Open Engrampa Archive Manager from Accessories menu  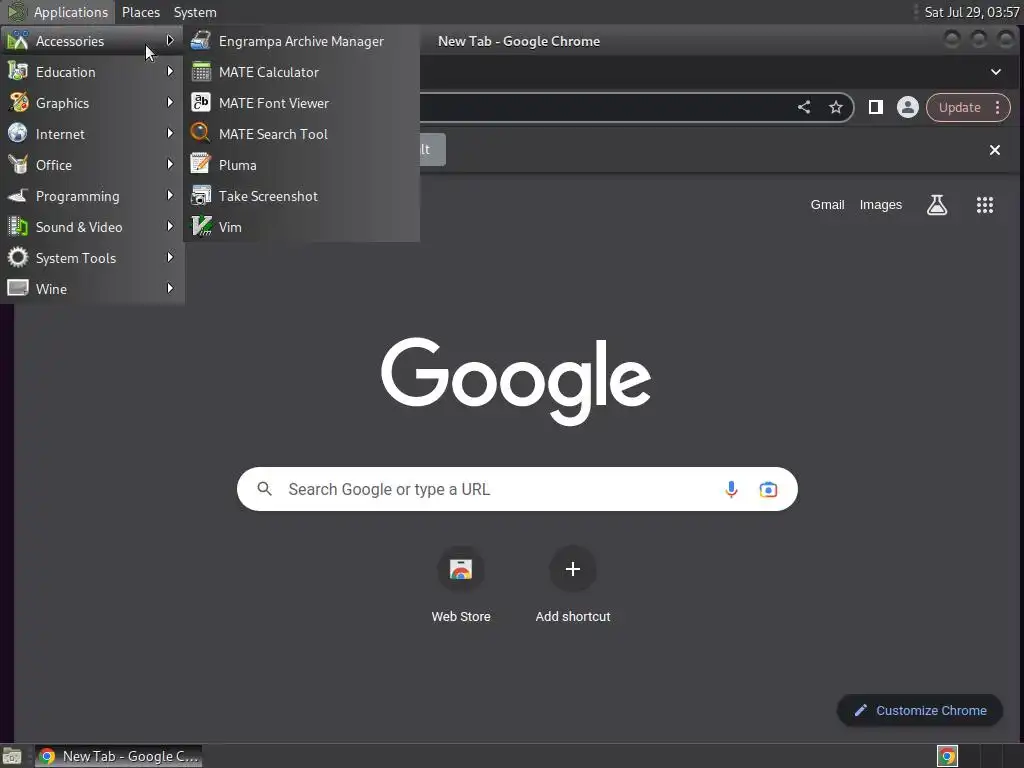(x=301, y=41)
